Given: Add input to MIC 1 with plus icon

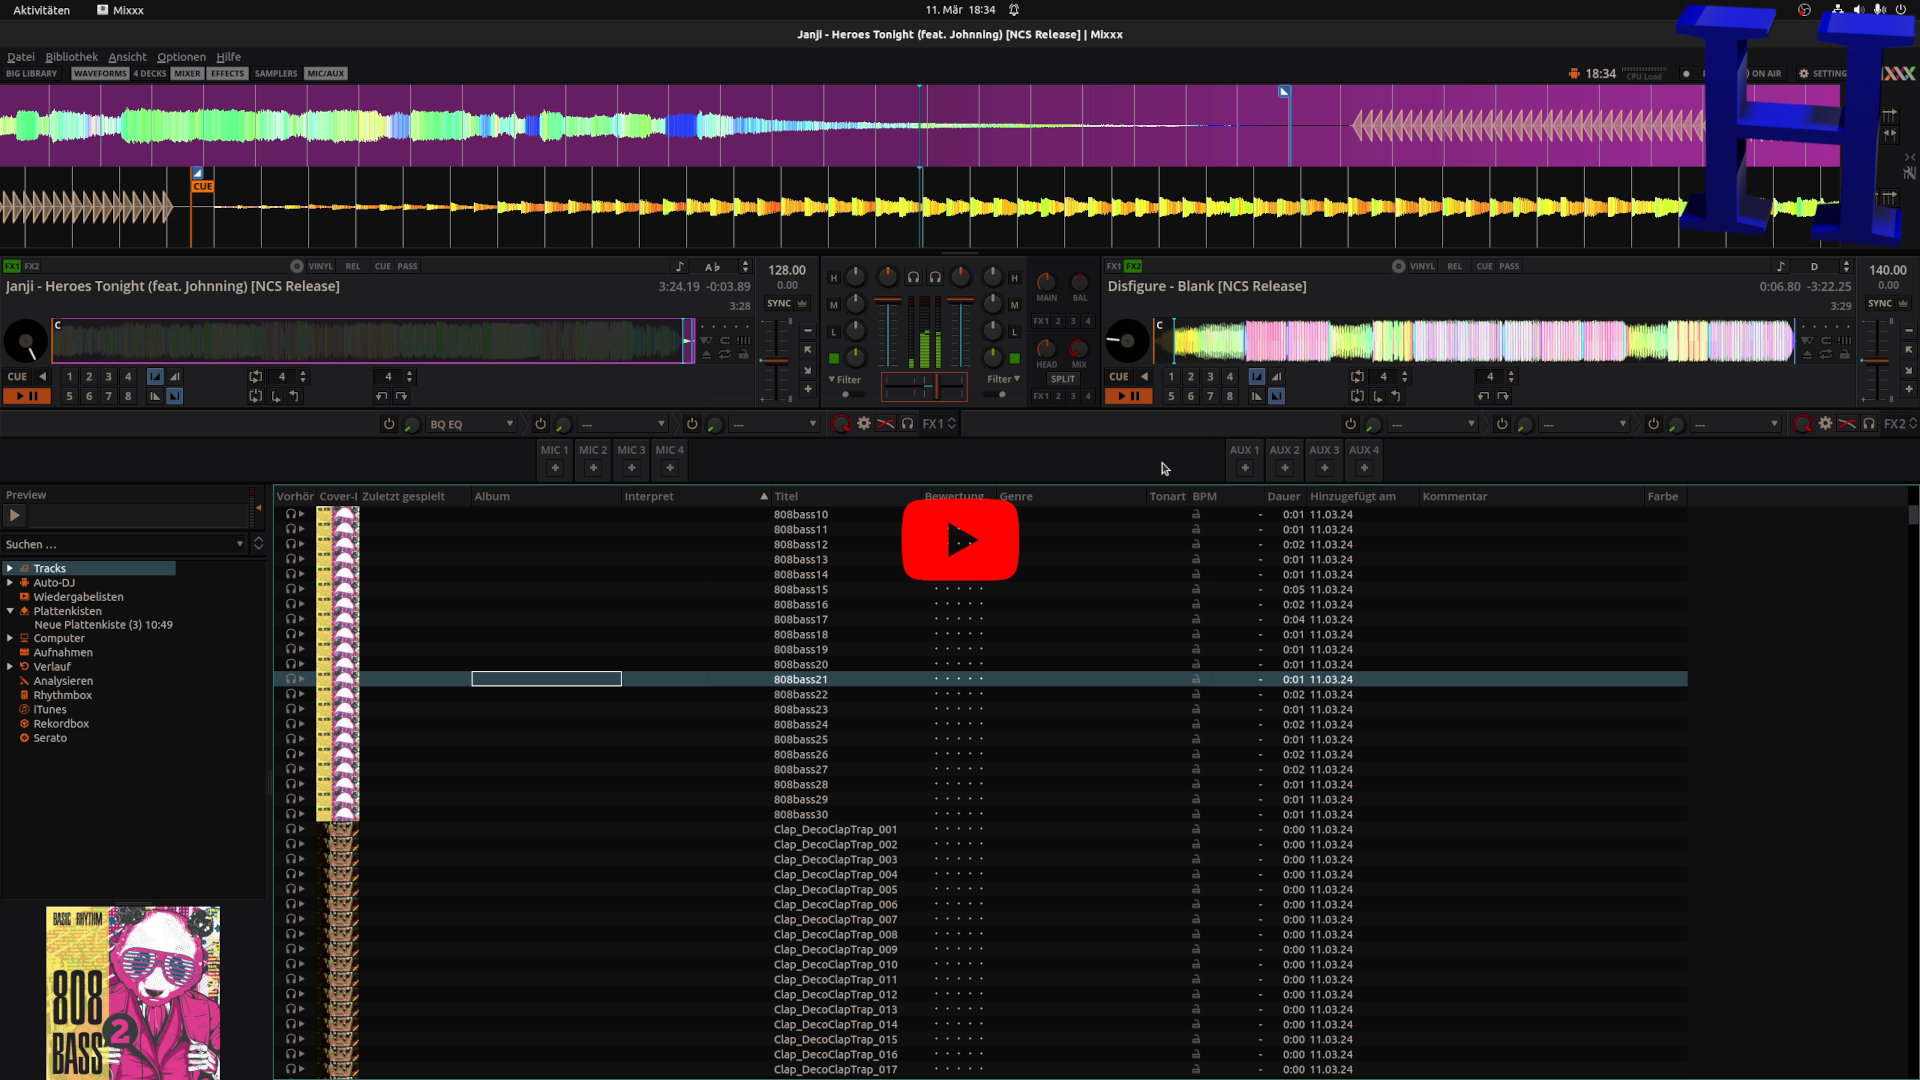Looking at the screenshot, I should pos(555,468).
